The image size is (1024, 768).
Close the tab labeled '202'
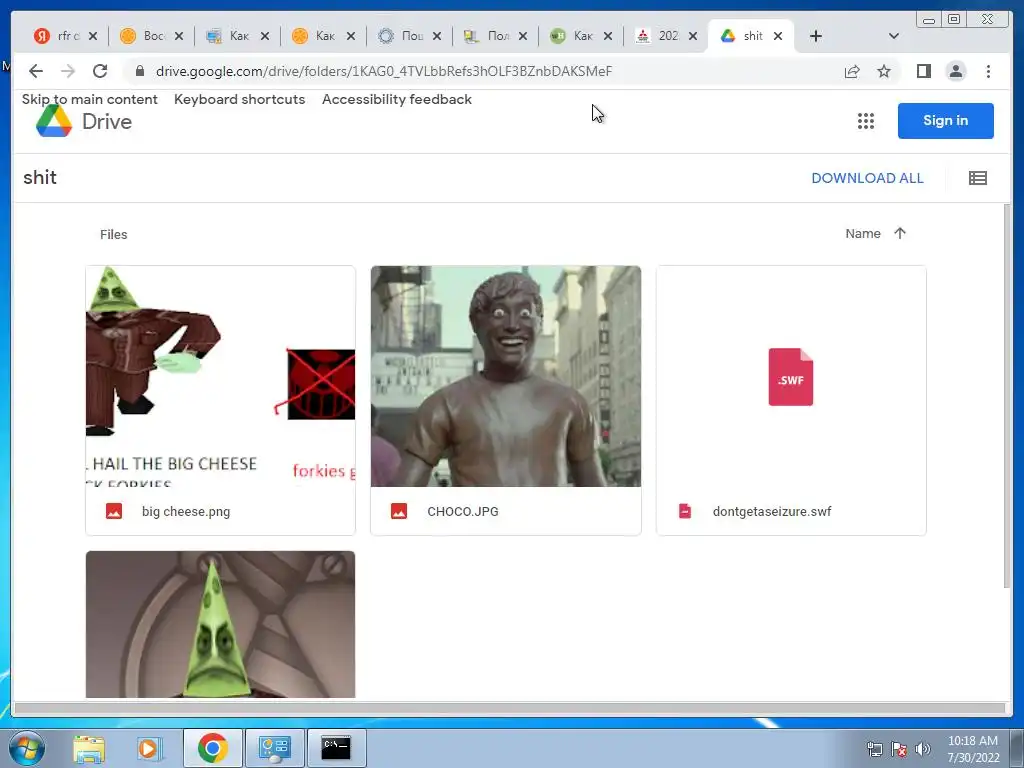[x=693, y=36]
